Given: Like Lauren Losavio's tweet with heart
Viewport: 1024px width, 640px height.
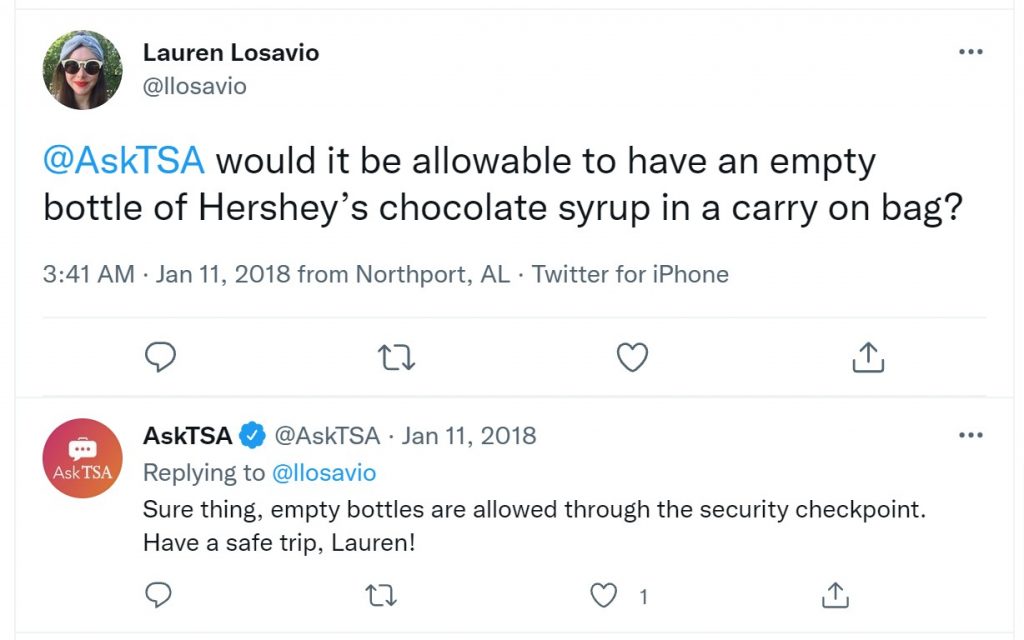Looking at the screenshot, I should pyautogui.click(x=632, y=357).
